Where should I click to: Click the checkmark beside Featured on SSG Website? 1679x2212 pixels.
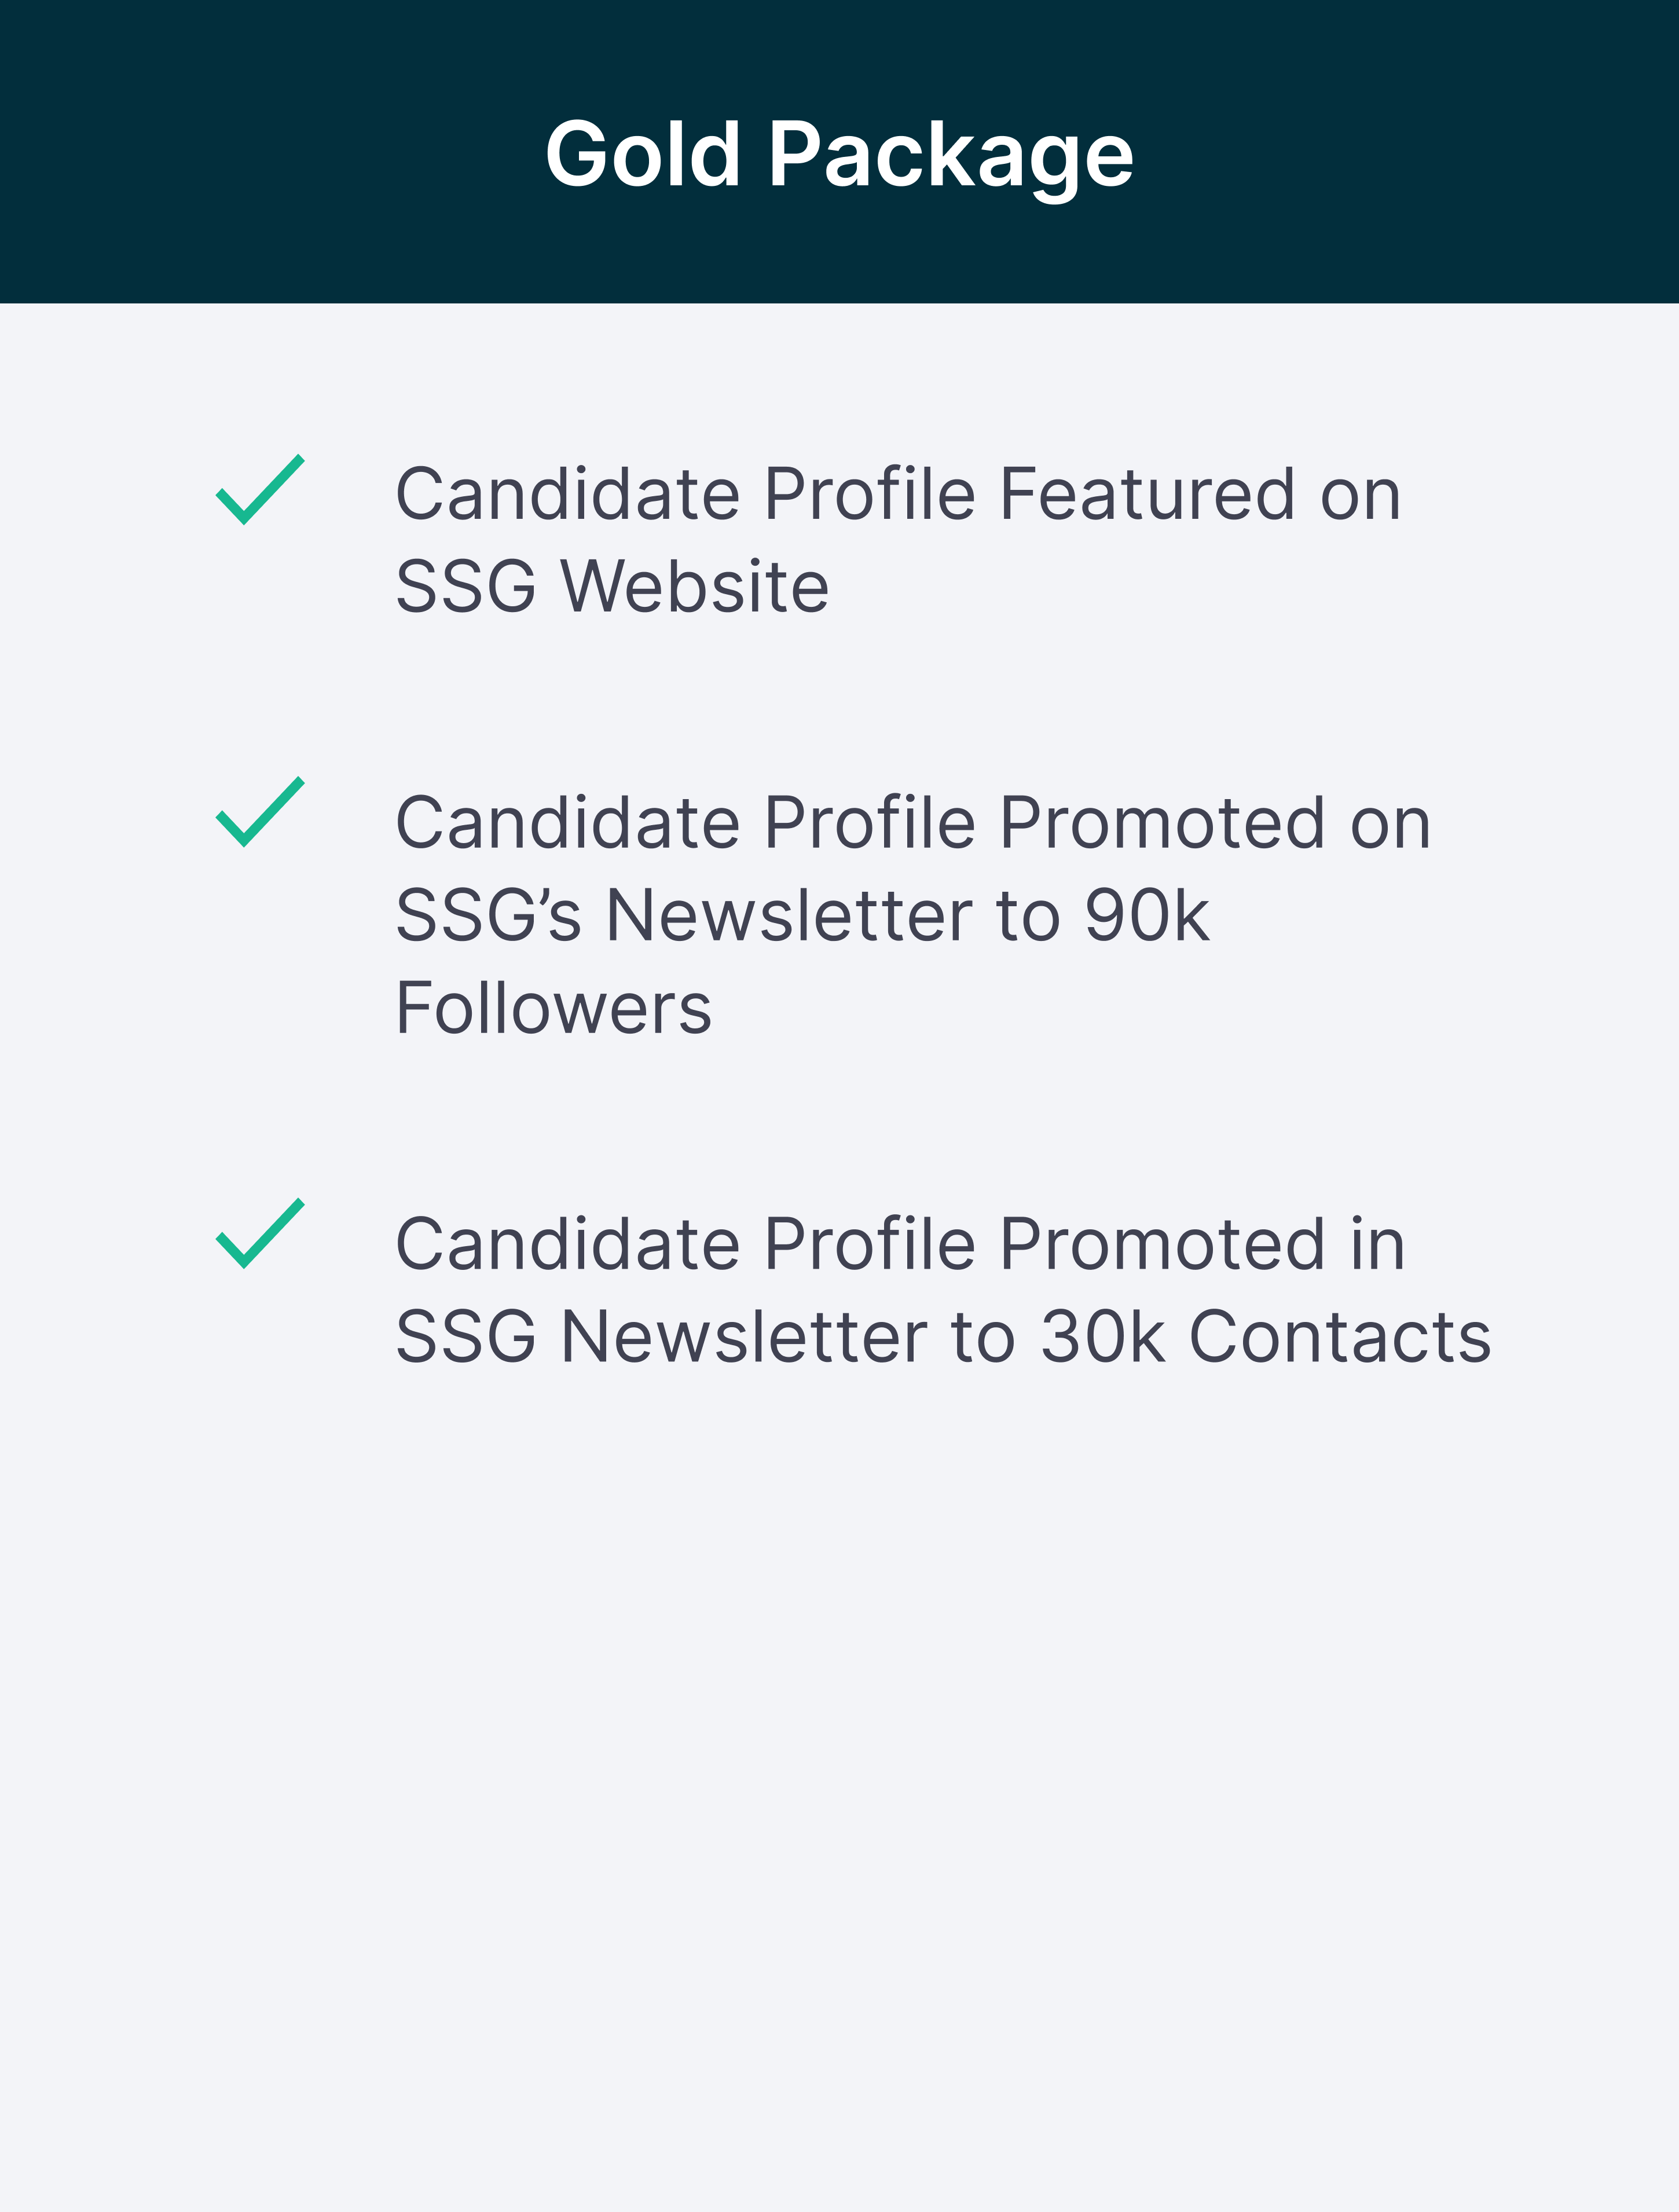pyautogui.click(x=260, y=489)
